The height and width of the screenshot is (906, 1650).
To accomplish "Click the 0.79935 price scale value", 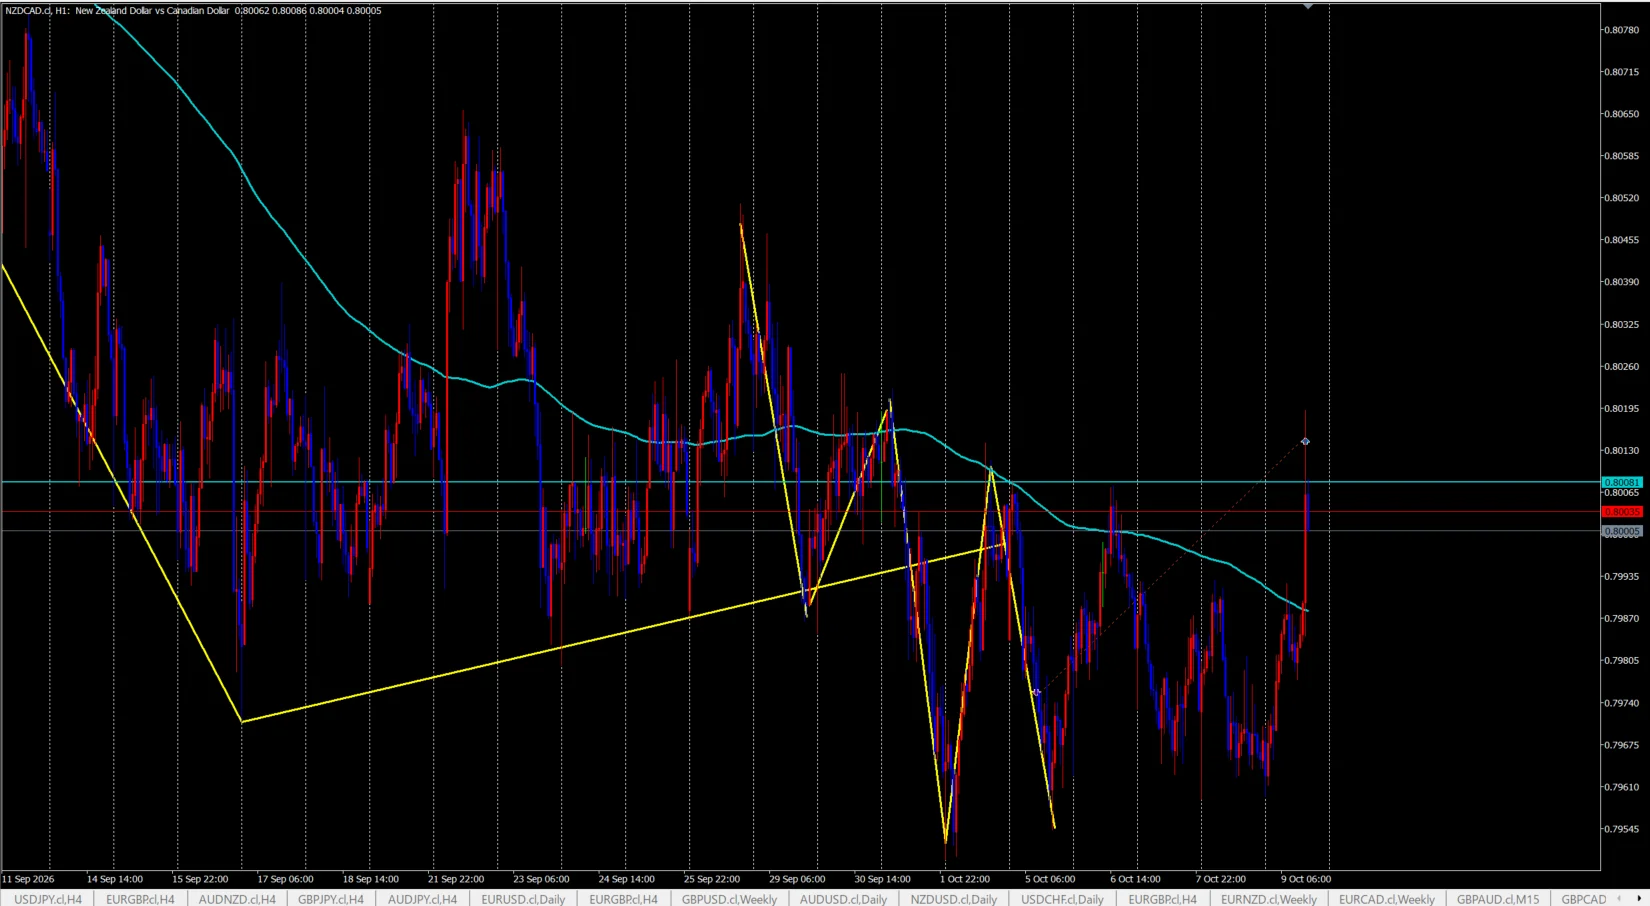I will pyautogui.click(x=1621, y=577).
